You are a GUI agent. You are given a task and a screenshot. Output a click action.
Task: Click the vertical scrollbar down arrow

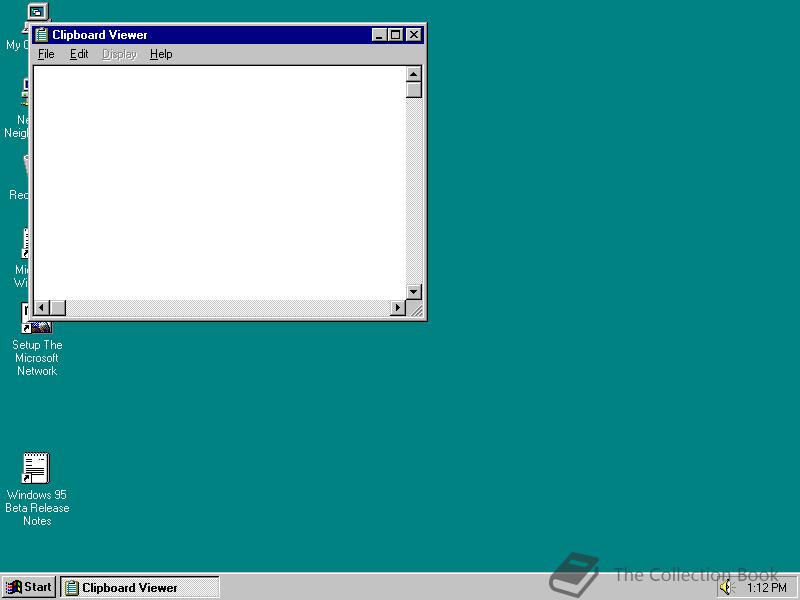414,292
